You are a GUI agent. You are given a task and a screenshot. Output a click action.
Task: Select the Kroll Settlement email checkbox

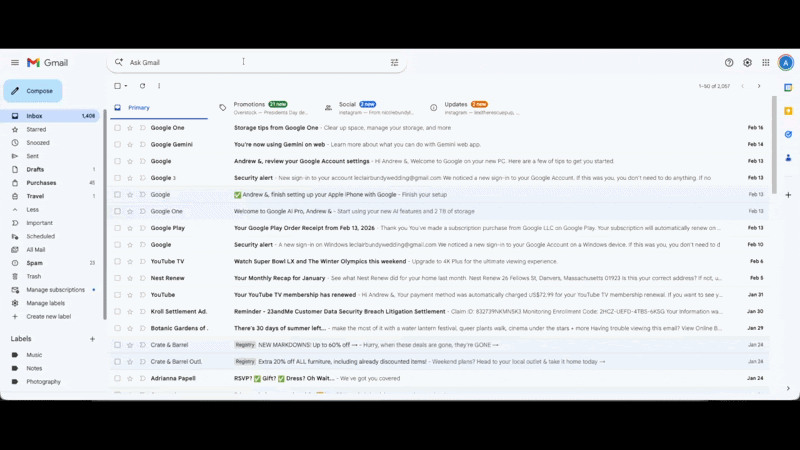click(x=117, y=312)
